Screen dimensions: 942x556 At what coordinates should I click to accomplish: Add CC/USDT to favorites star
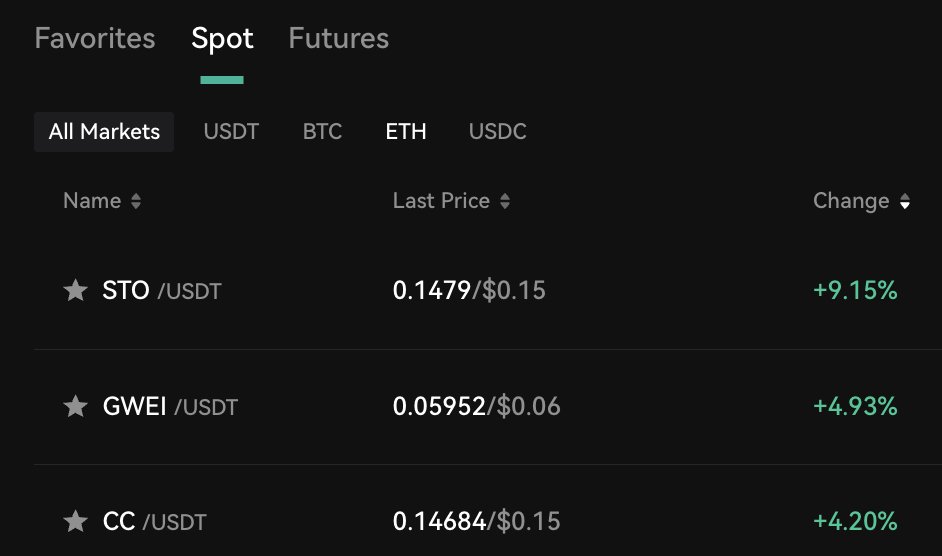click(x=75, y=521)
